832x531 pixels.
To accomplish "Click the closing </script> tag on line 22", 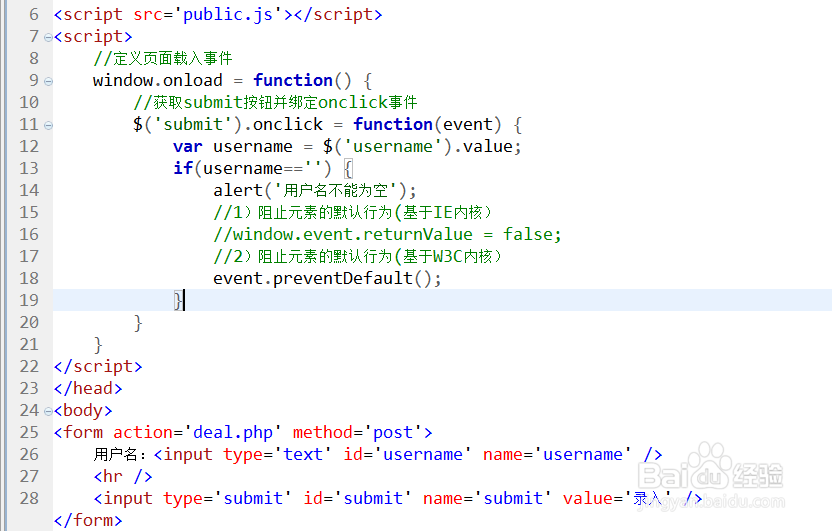I will tap(98, 367).
